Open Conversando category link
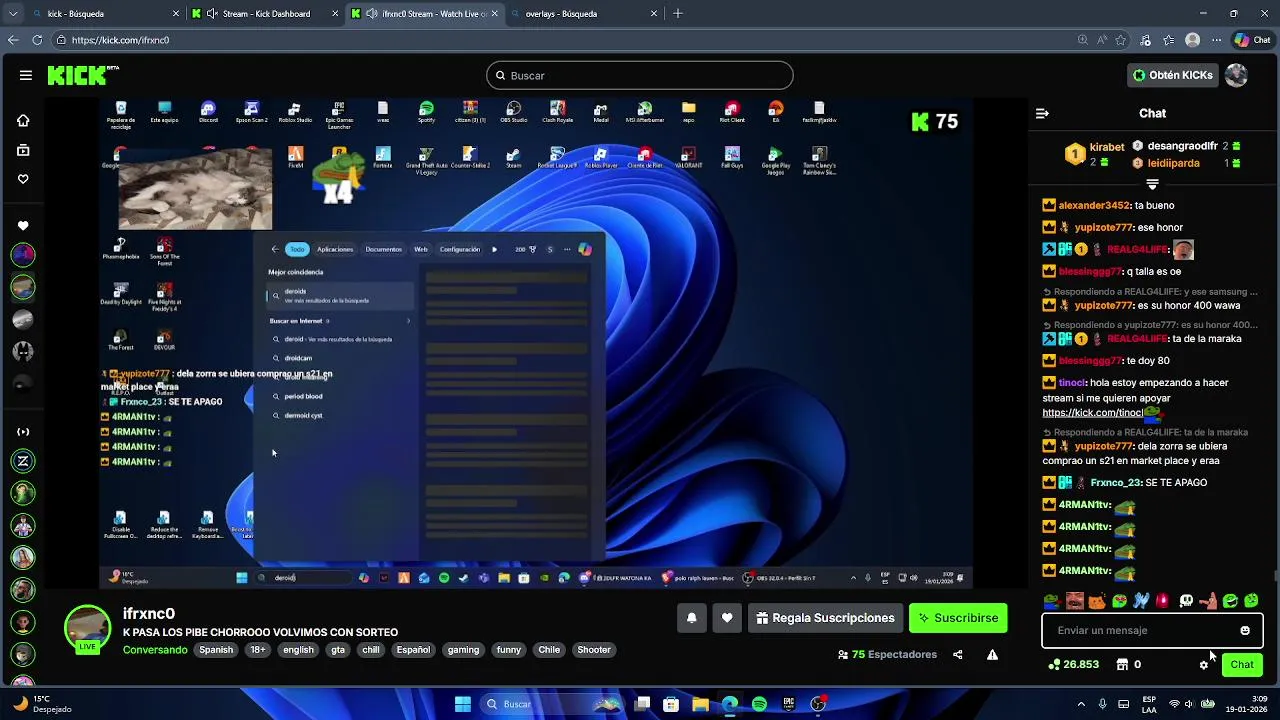 click(155, 650)
